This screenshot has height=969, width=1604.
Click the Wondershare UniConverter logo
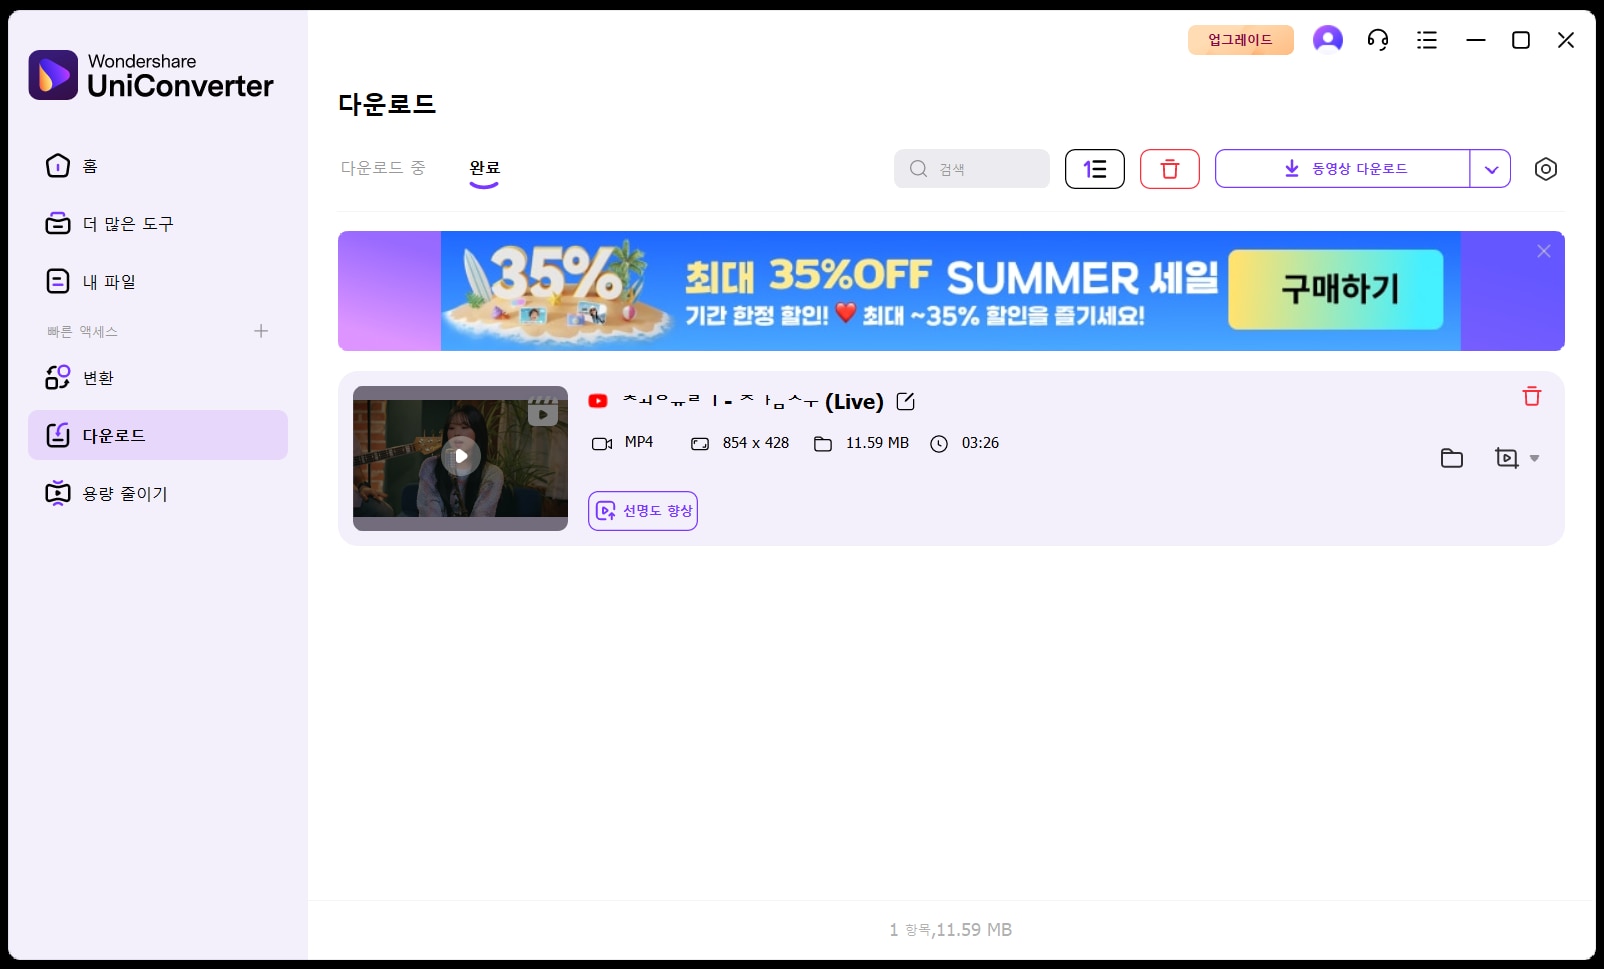[x=151, y=75]
